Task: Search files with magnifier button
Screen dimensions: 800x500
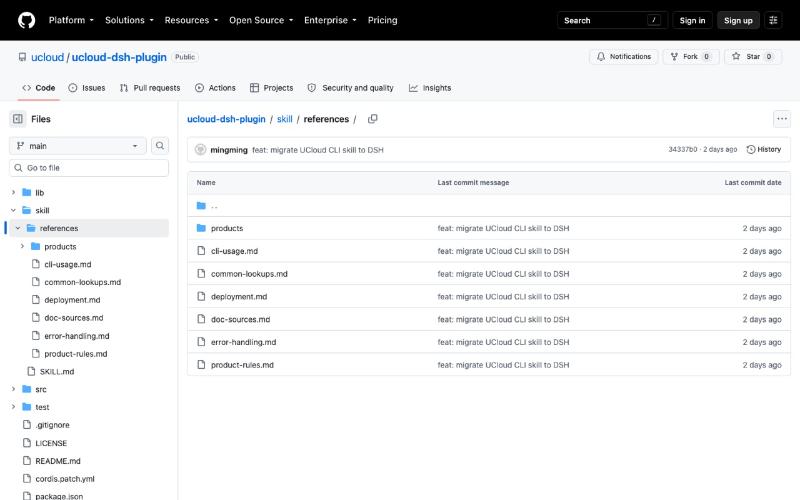Action: point(160,146)
